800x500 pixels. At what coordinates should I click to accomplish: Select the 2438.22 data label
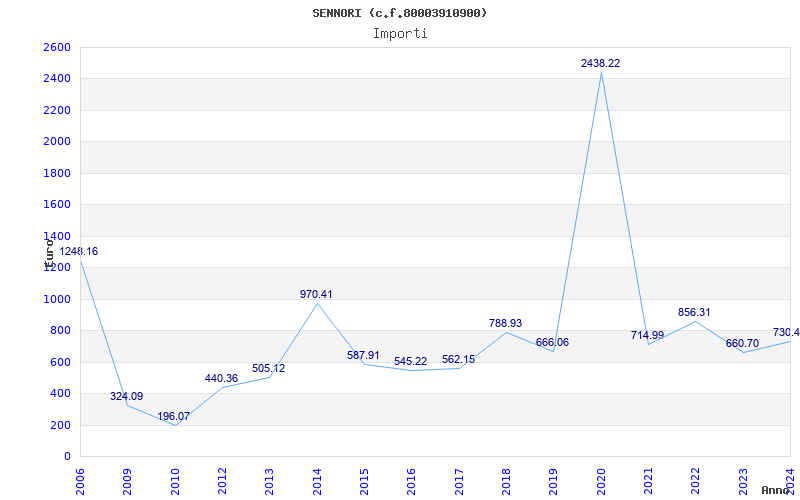(x=601, y=63)
